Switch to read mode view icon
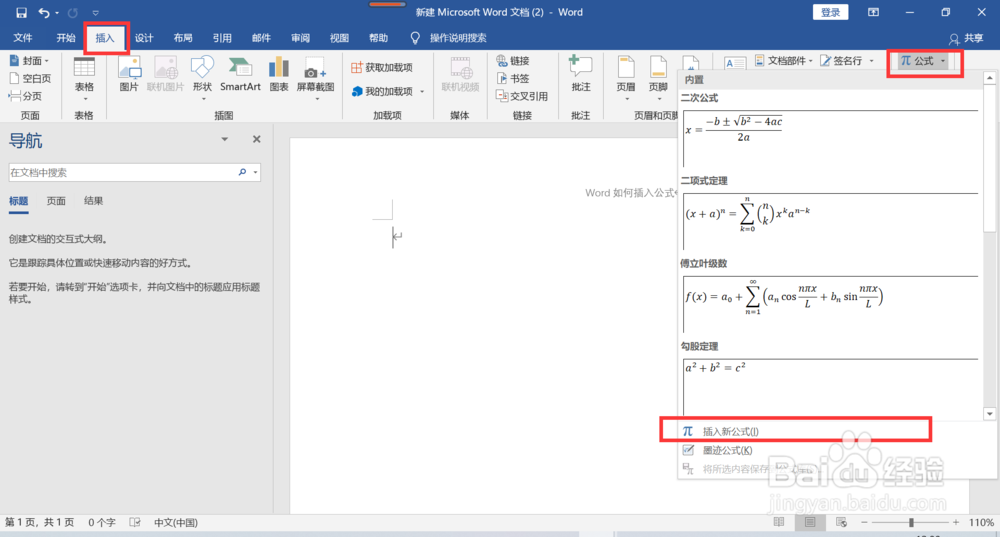 (x=779, y=522)
